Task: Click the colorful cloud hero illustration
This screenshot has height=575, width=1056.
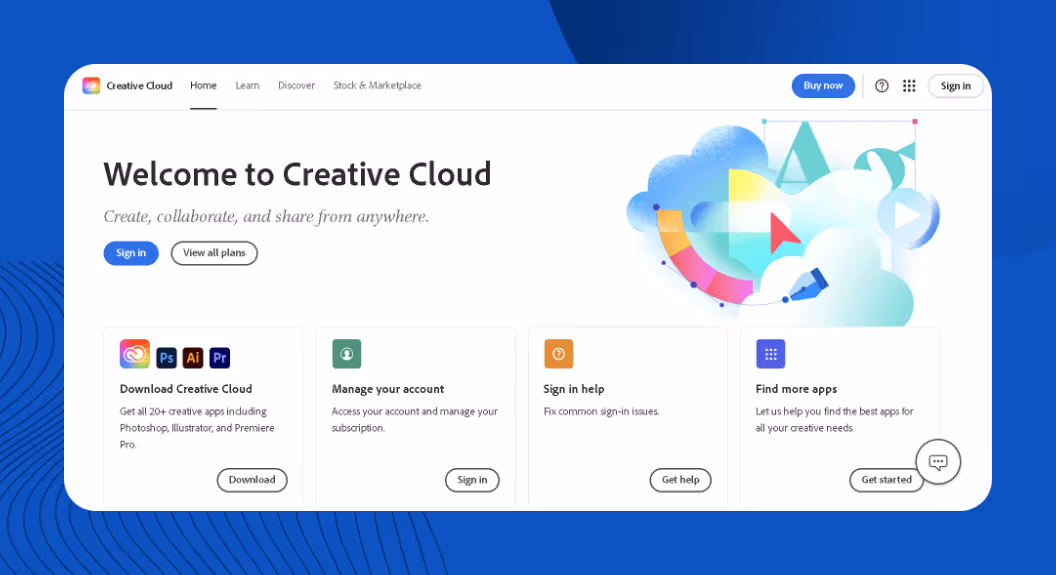Action: tap(783, 222)
